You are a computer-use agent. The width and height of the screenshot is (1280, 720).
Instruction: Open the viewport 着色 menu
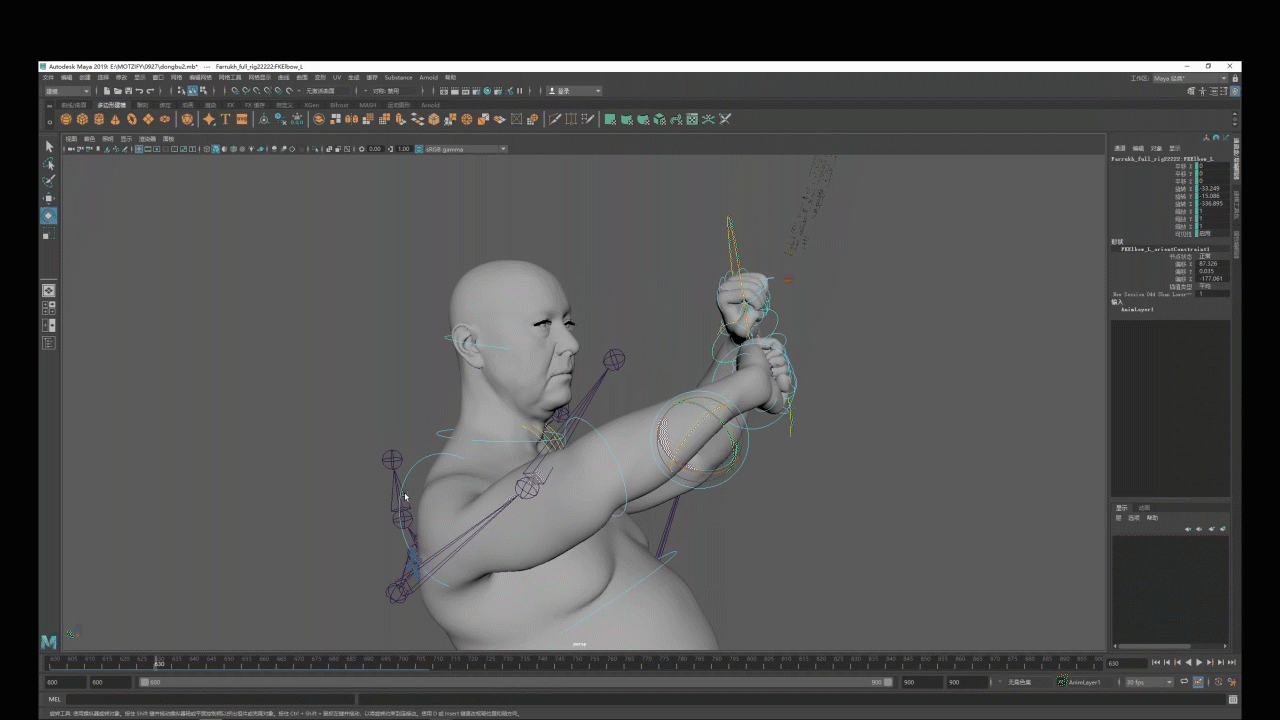[x=90, y=139]
